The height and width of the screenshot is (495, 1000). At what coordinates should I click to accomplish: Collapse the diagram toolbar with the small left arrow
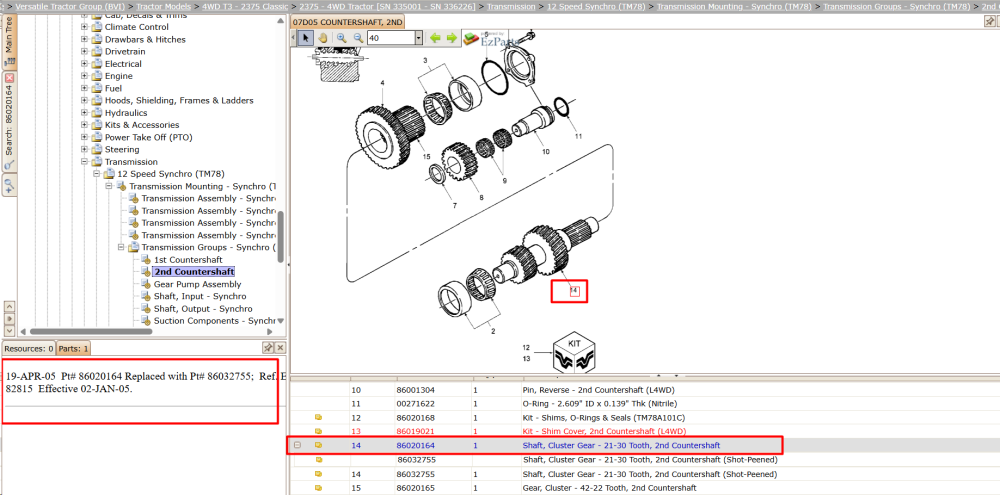click(x=294, y=38)
